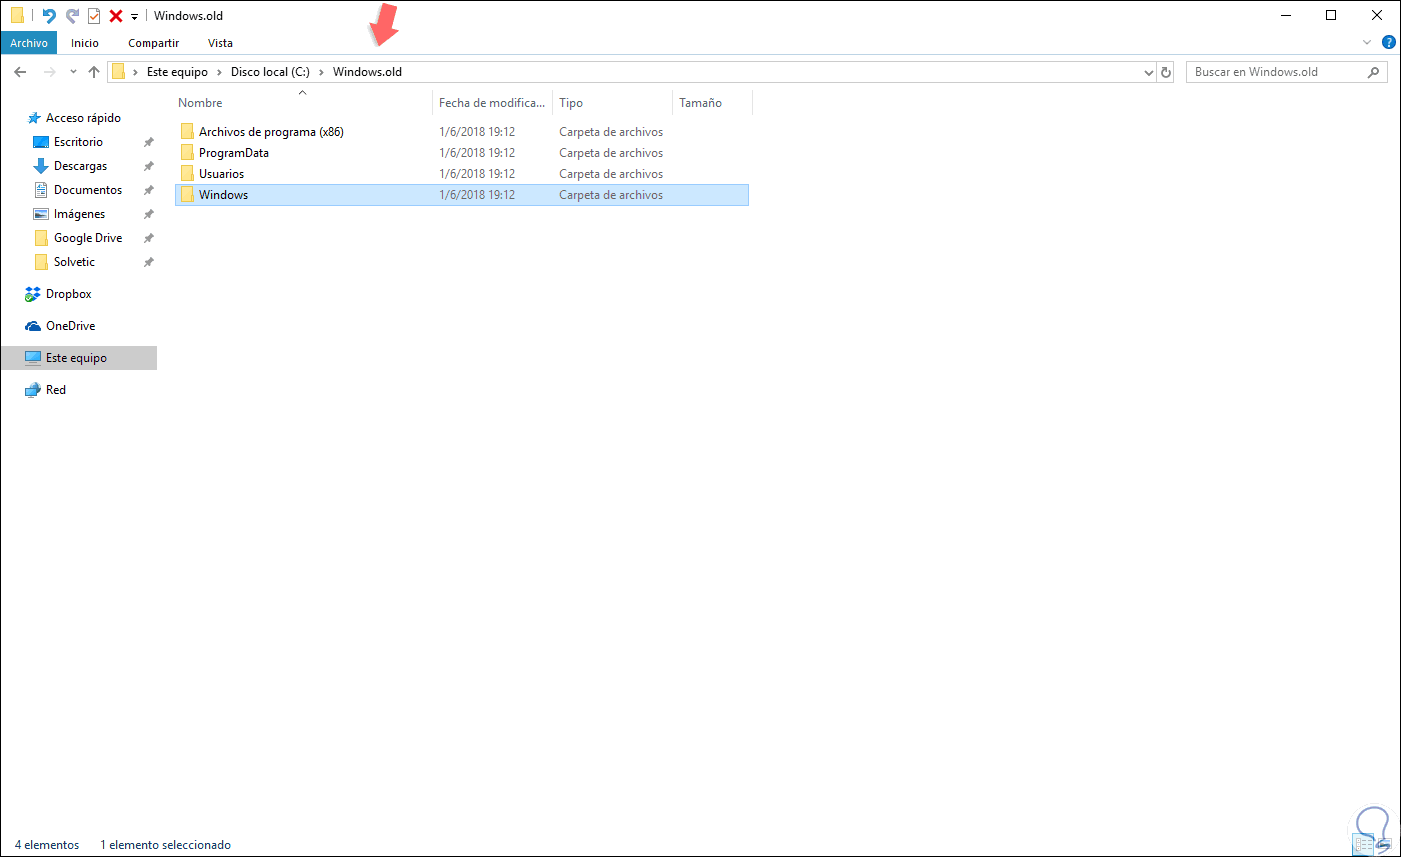Image resolution: width=1401 pixels, height=857 pixels.
Task: Select Este equipo in the navigation pane
Action: [x=79, y=358]
